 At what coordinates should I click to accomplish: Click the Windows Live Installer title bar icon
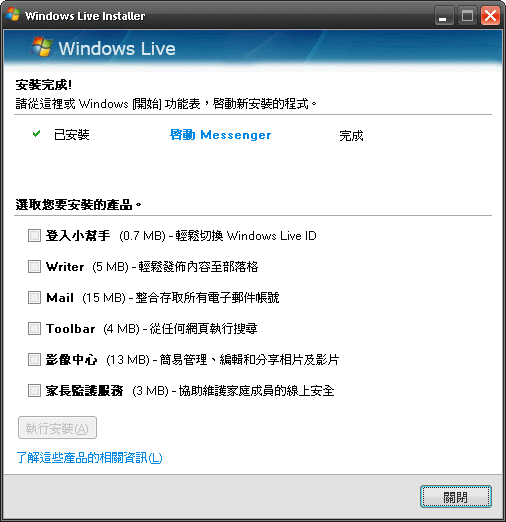(13, 15)
